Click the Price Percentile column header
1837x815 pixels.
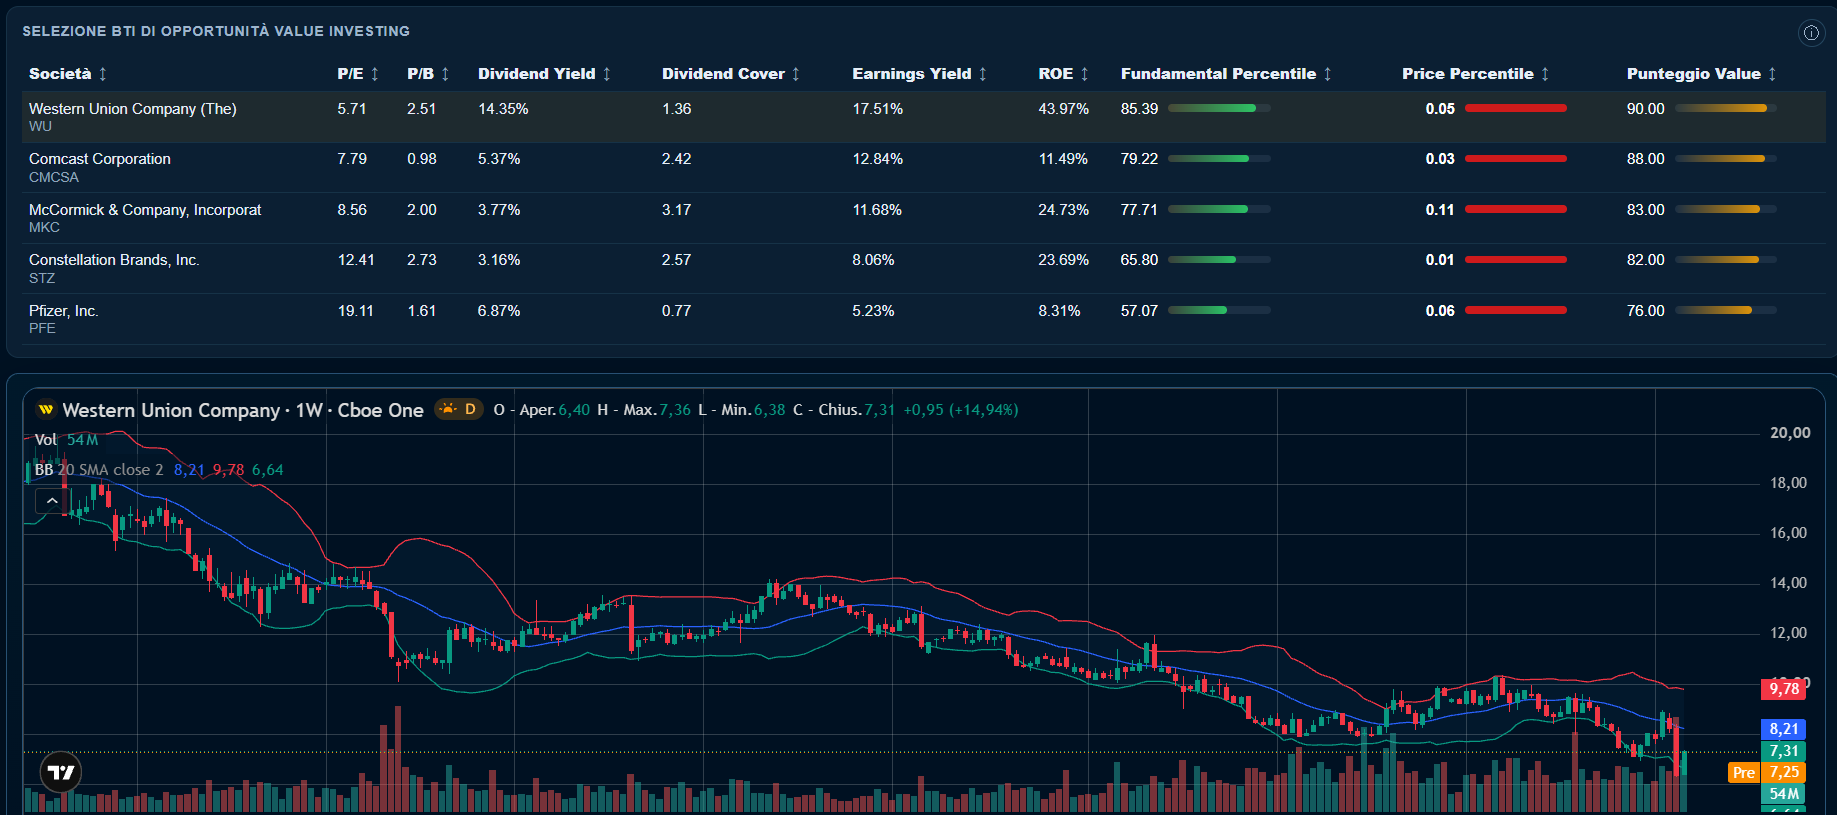tap(1467, 74)
